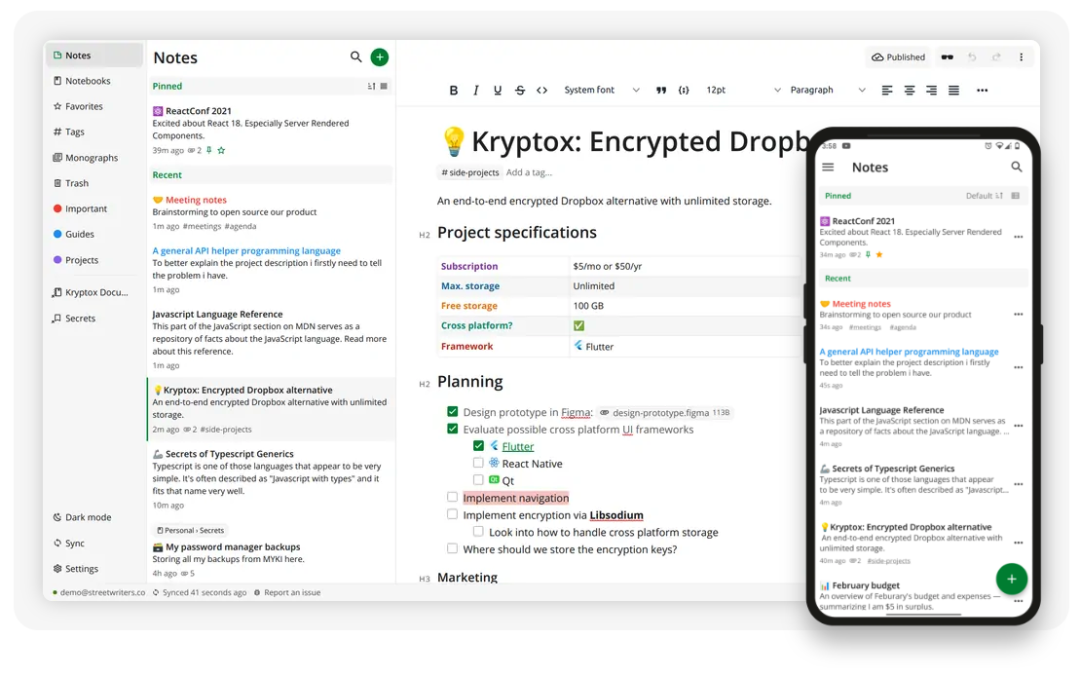Click Sync in the sidebar
The image size is (1080, 677).
tap(94, 543)
